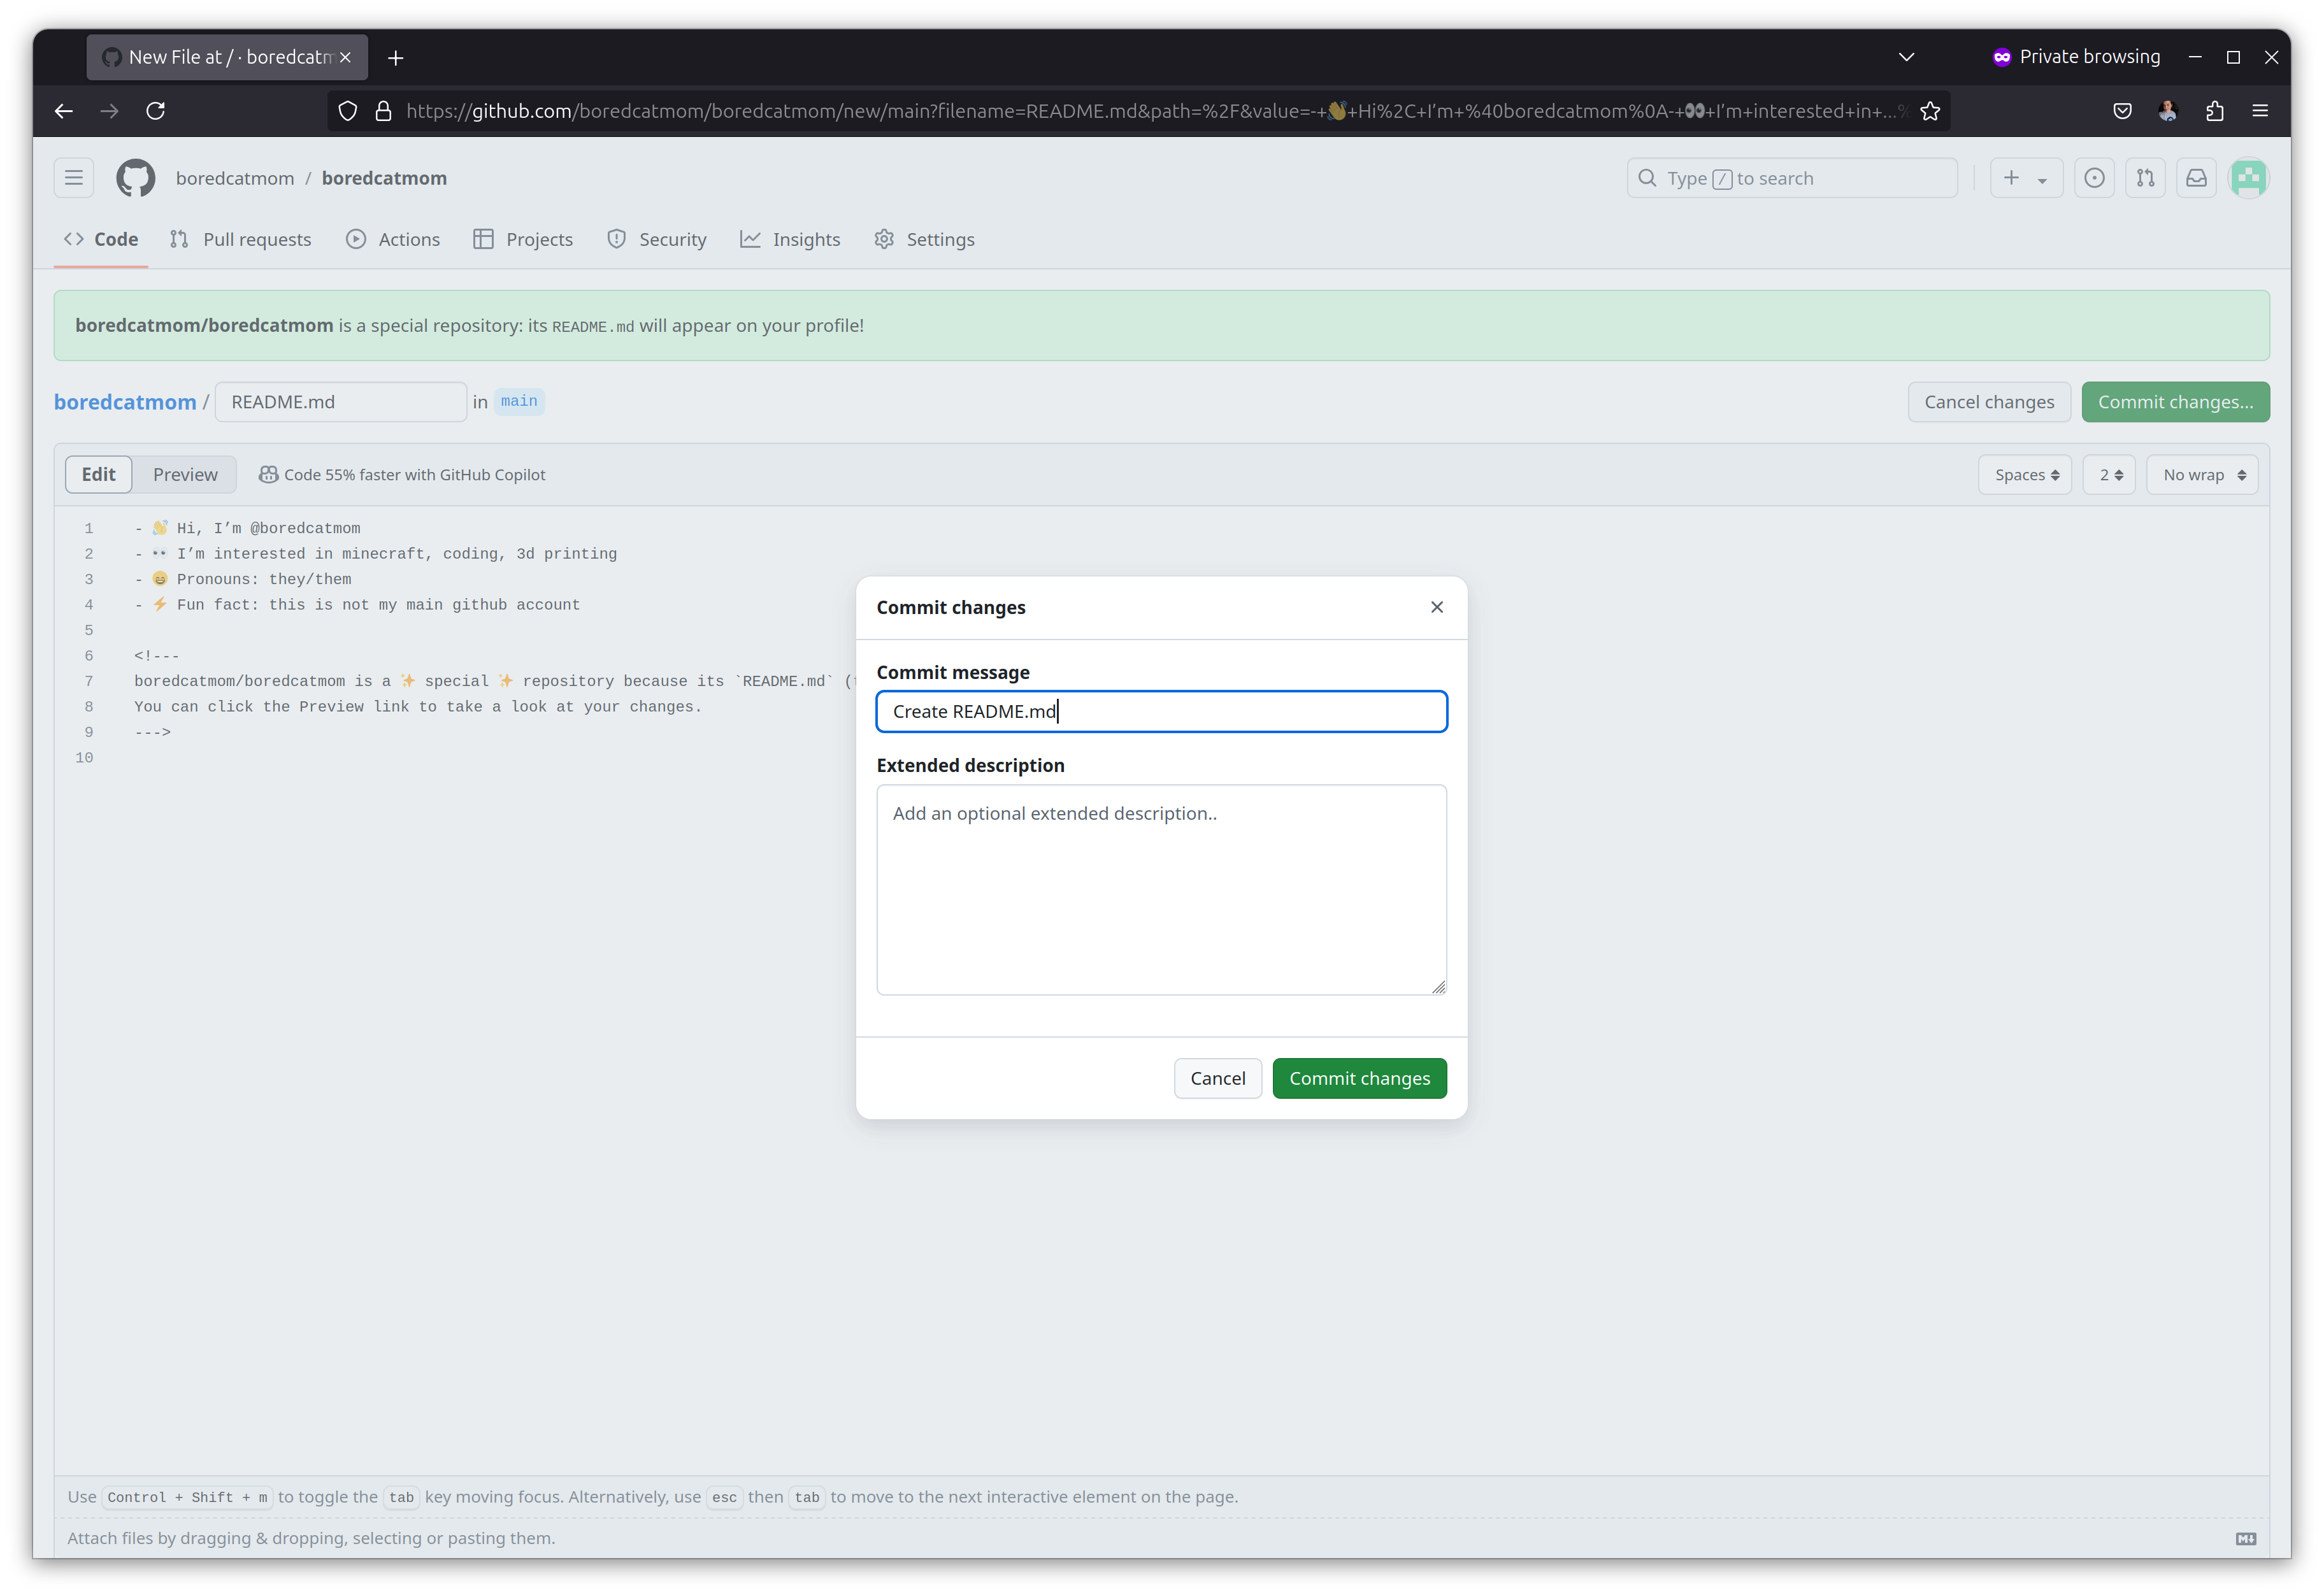
Task: Click Cancel in the commit dialog
Action: pyautogui.click(x=1218, y=1078)
